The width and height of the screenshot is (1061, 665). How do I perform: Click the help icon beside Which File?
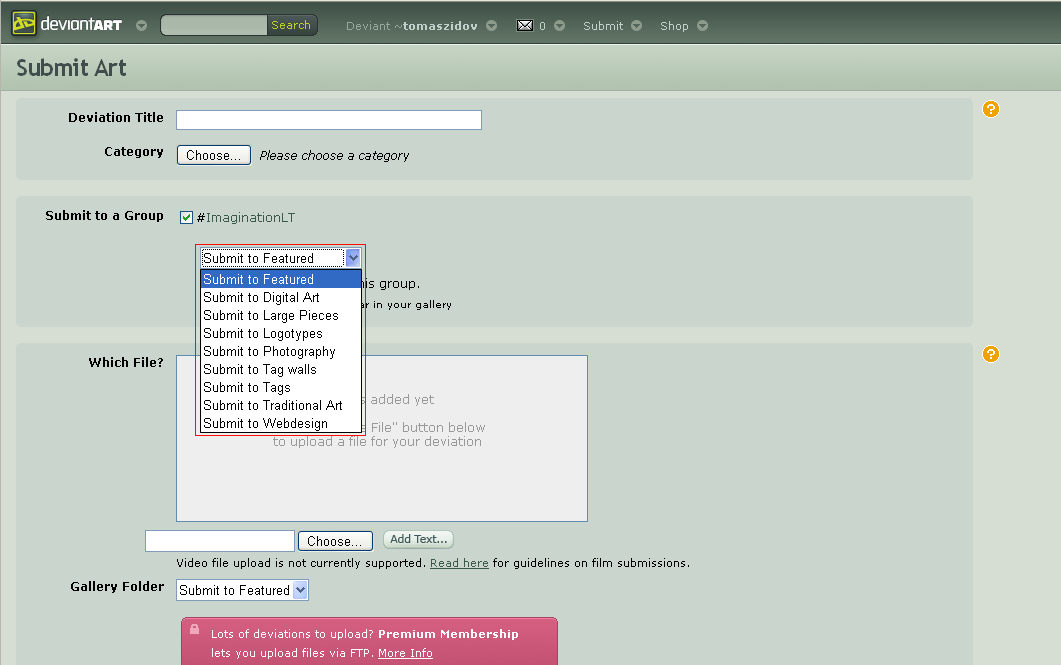pyautogui.click(x=991, y=354)
